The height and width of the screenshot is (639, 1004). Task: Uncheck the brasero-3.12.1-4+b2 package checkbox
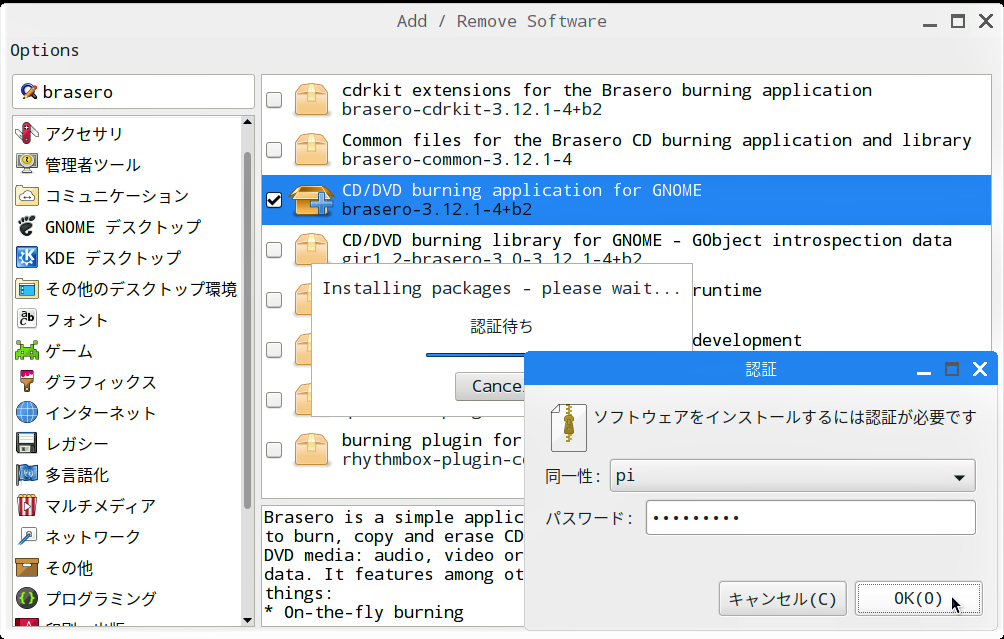point(274,200)
